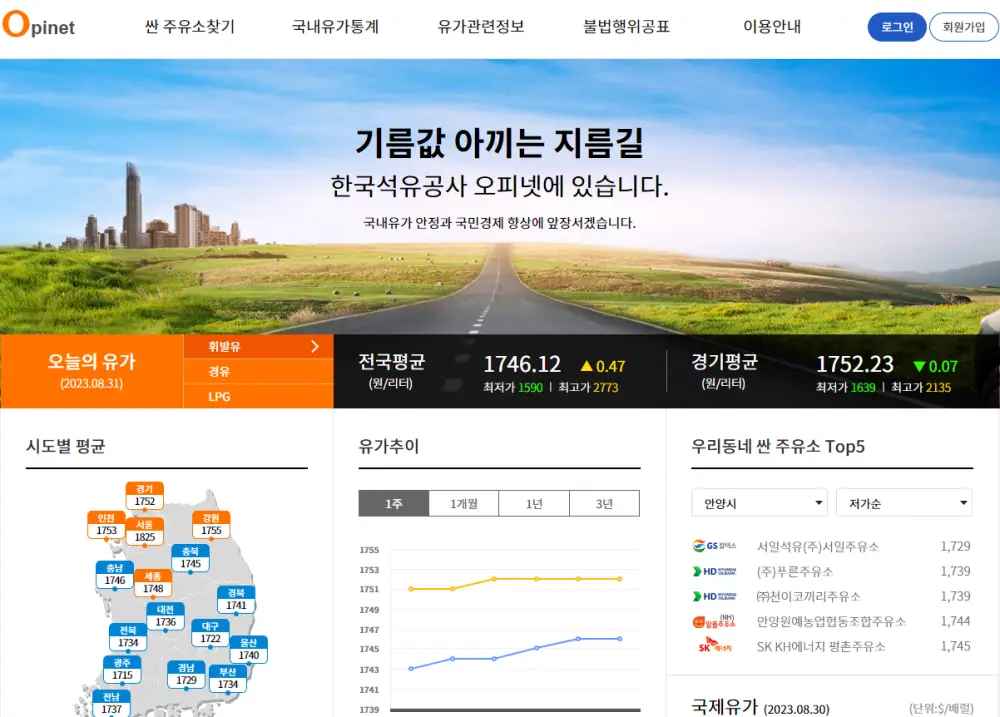Image resolution: width=1000 pixels, height=717 pixels.
Task: Click the 로그인 button
Action: 895,27
